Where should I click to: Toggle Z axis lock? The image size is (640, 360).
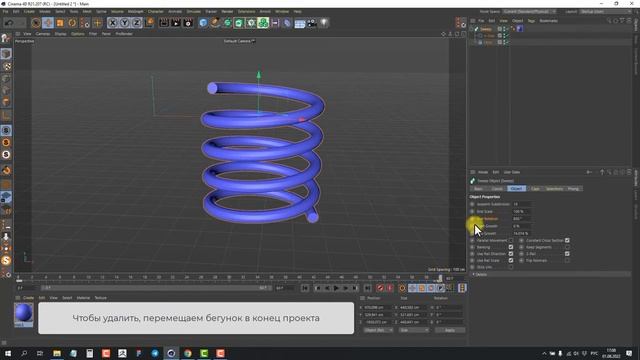[x=136, y=23]
